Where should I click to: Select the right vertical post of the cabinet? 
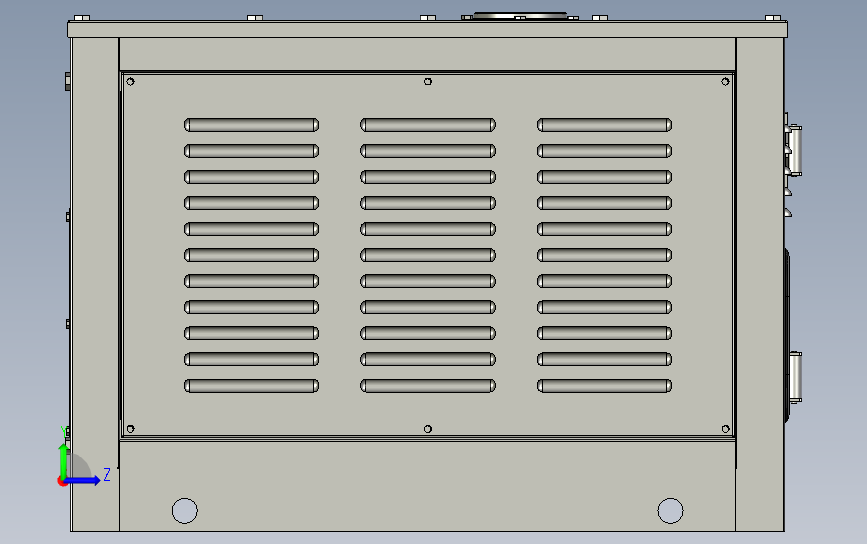[x=760, y=285]
